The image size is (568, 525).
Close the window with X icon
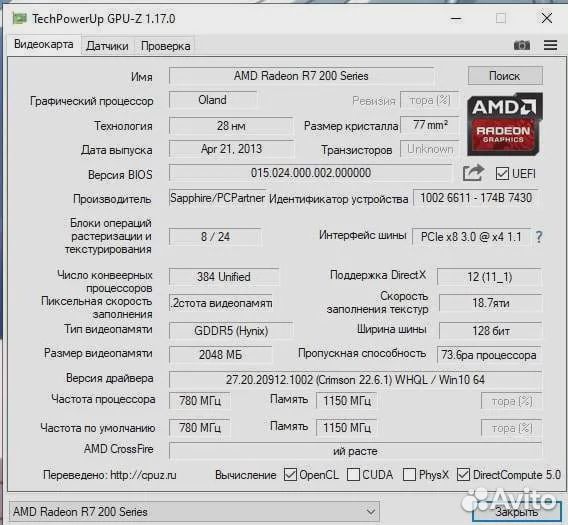[547, 18]
